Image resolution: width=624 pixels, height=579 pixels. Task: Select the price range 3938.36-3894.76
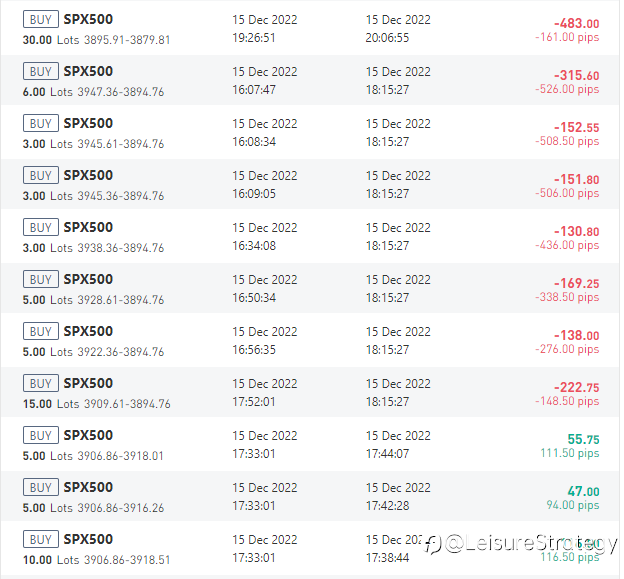[121, 248]
